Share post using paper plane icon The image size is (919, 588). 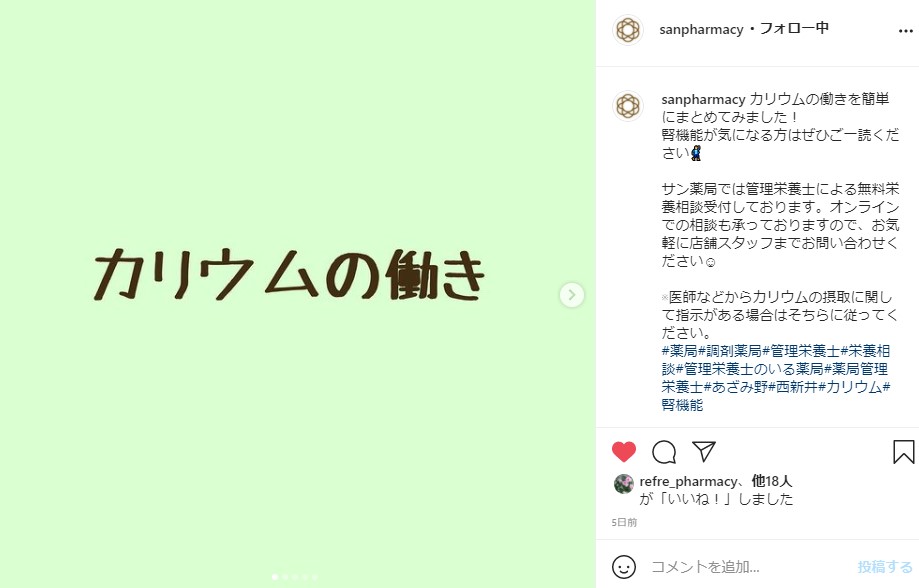(x=704, y=451)
